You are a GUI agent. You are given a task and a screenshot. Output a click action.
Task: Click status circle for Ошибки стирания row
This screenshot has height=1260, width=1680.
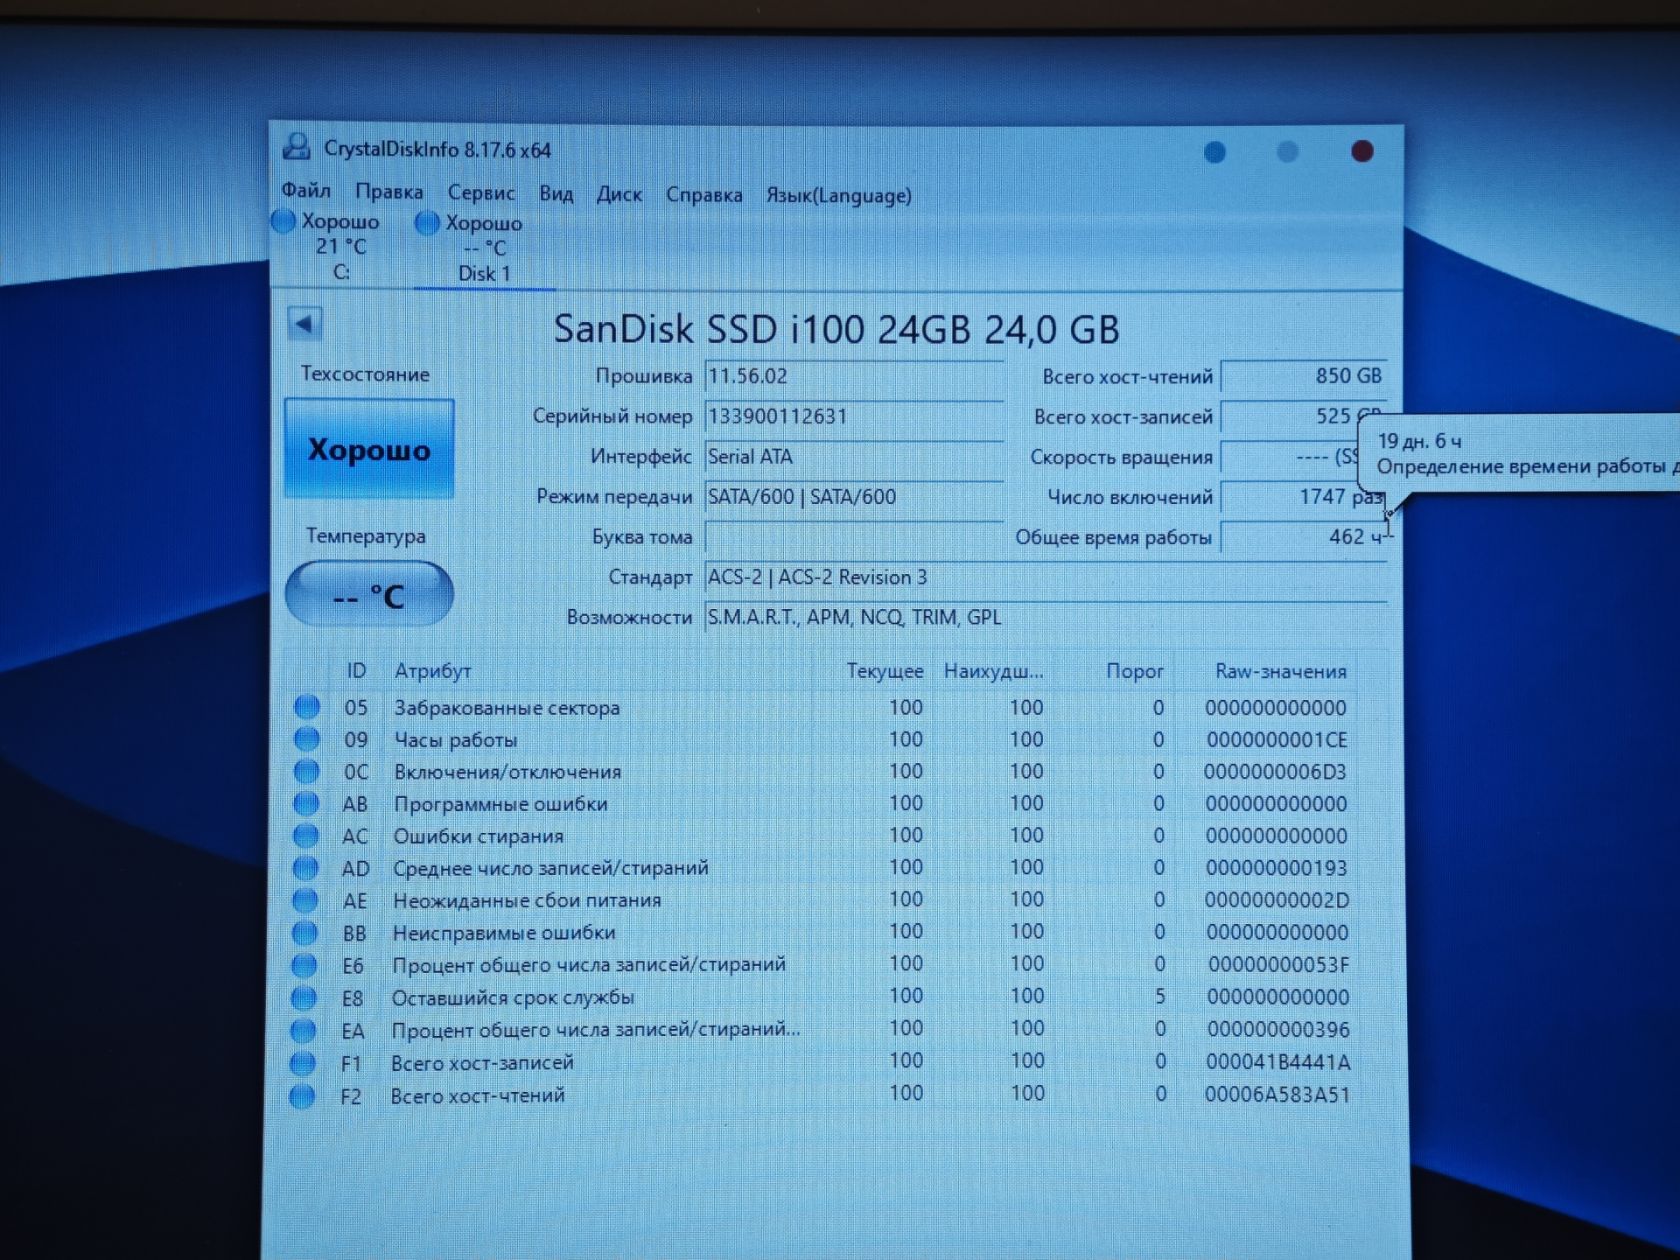[305, 835]
